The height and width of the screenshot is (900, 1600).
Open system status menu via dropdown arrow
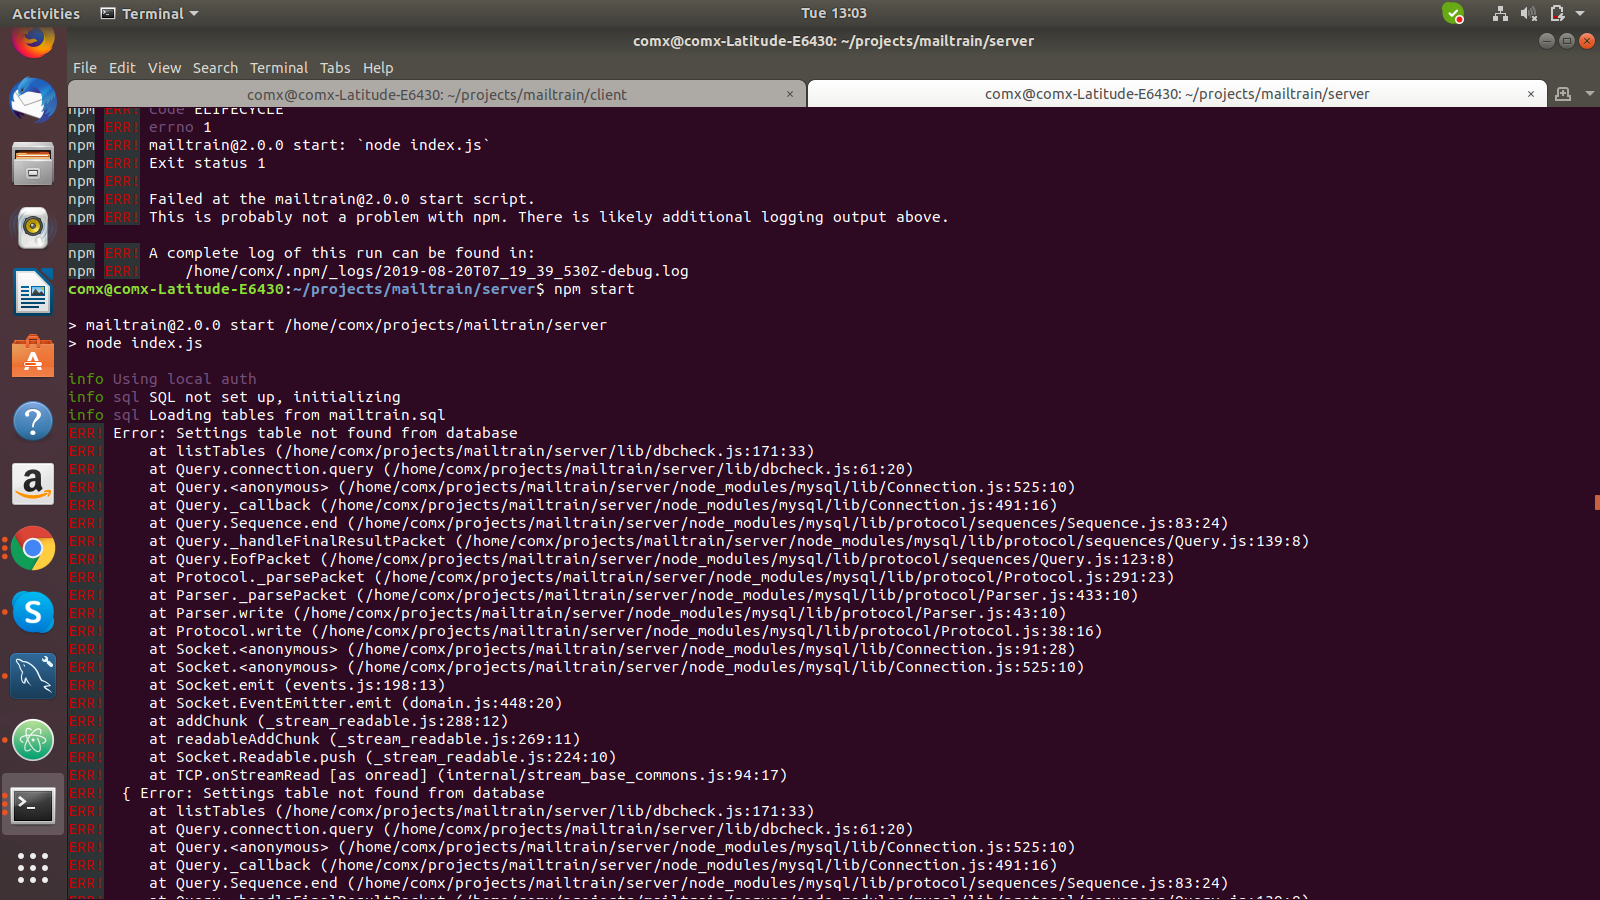click(1580, 13)
